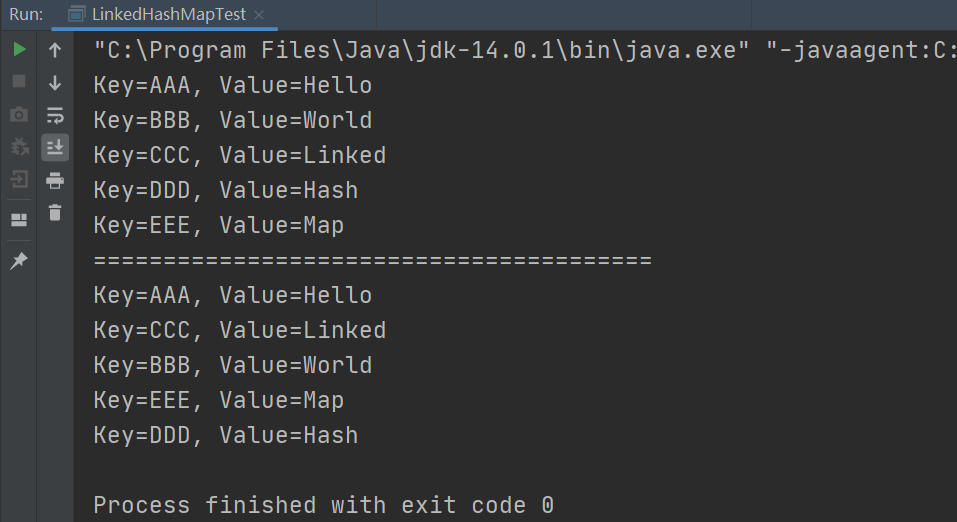Click the first 'Key=AAA, Value=Hello' output line
The width and height of the screenshot is (957, 522).
[232, 86]
